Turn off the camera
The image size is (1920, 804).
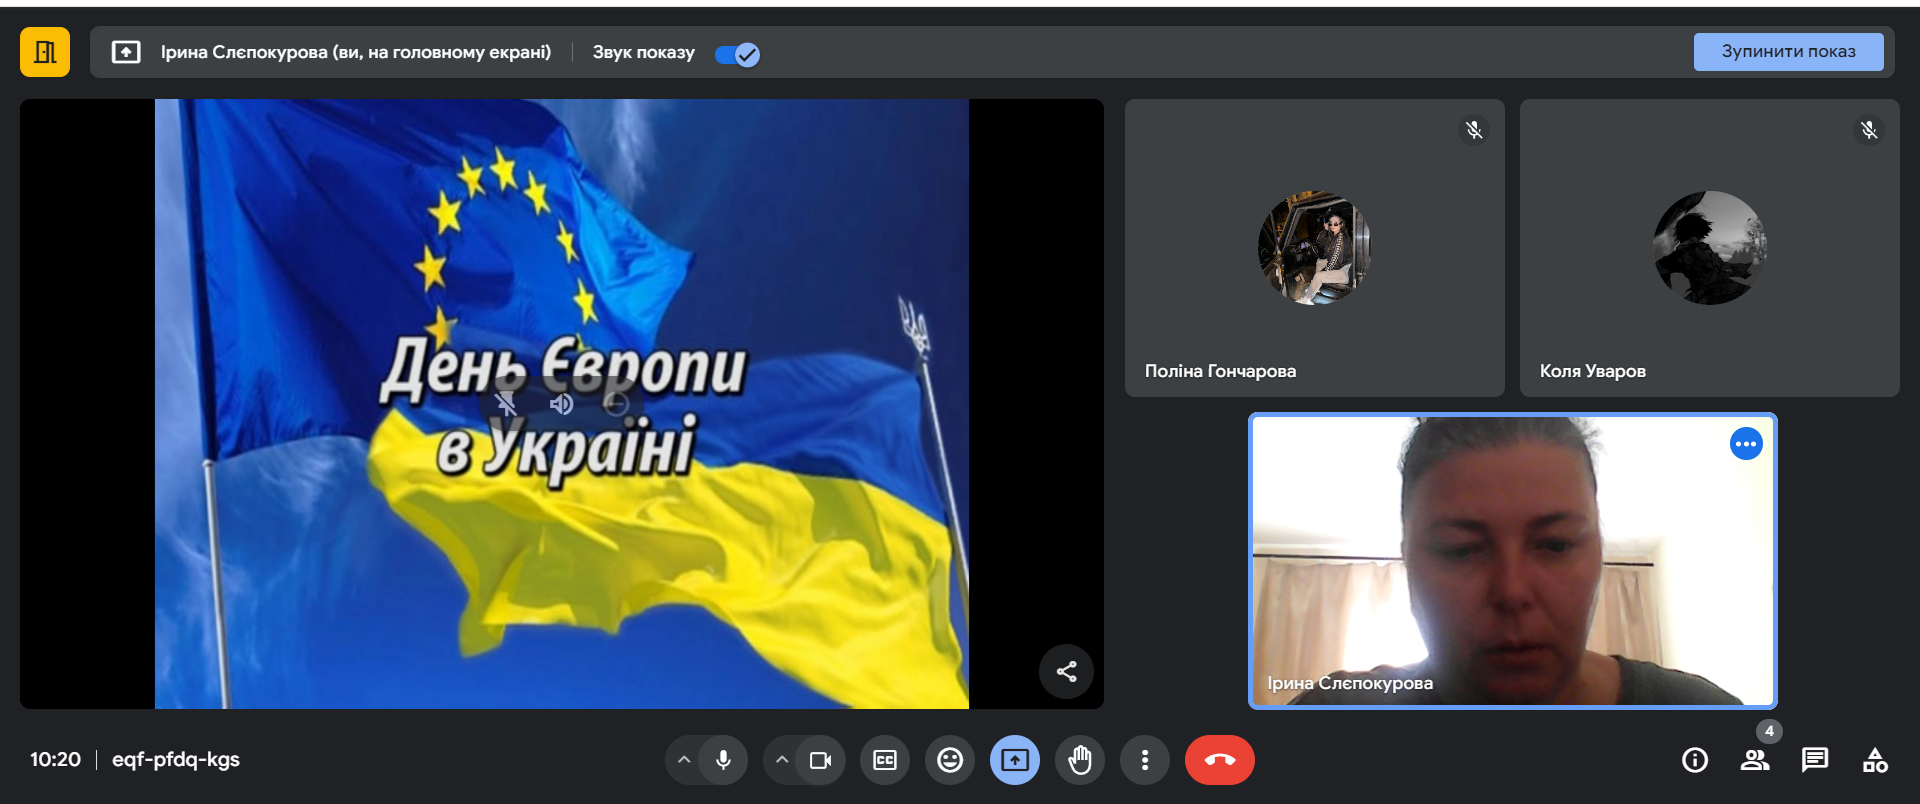(x=820, y=760)
